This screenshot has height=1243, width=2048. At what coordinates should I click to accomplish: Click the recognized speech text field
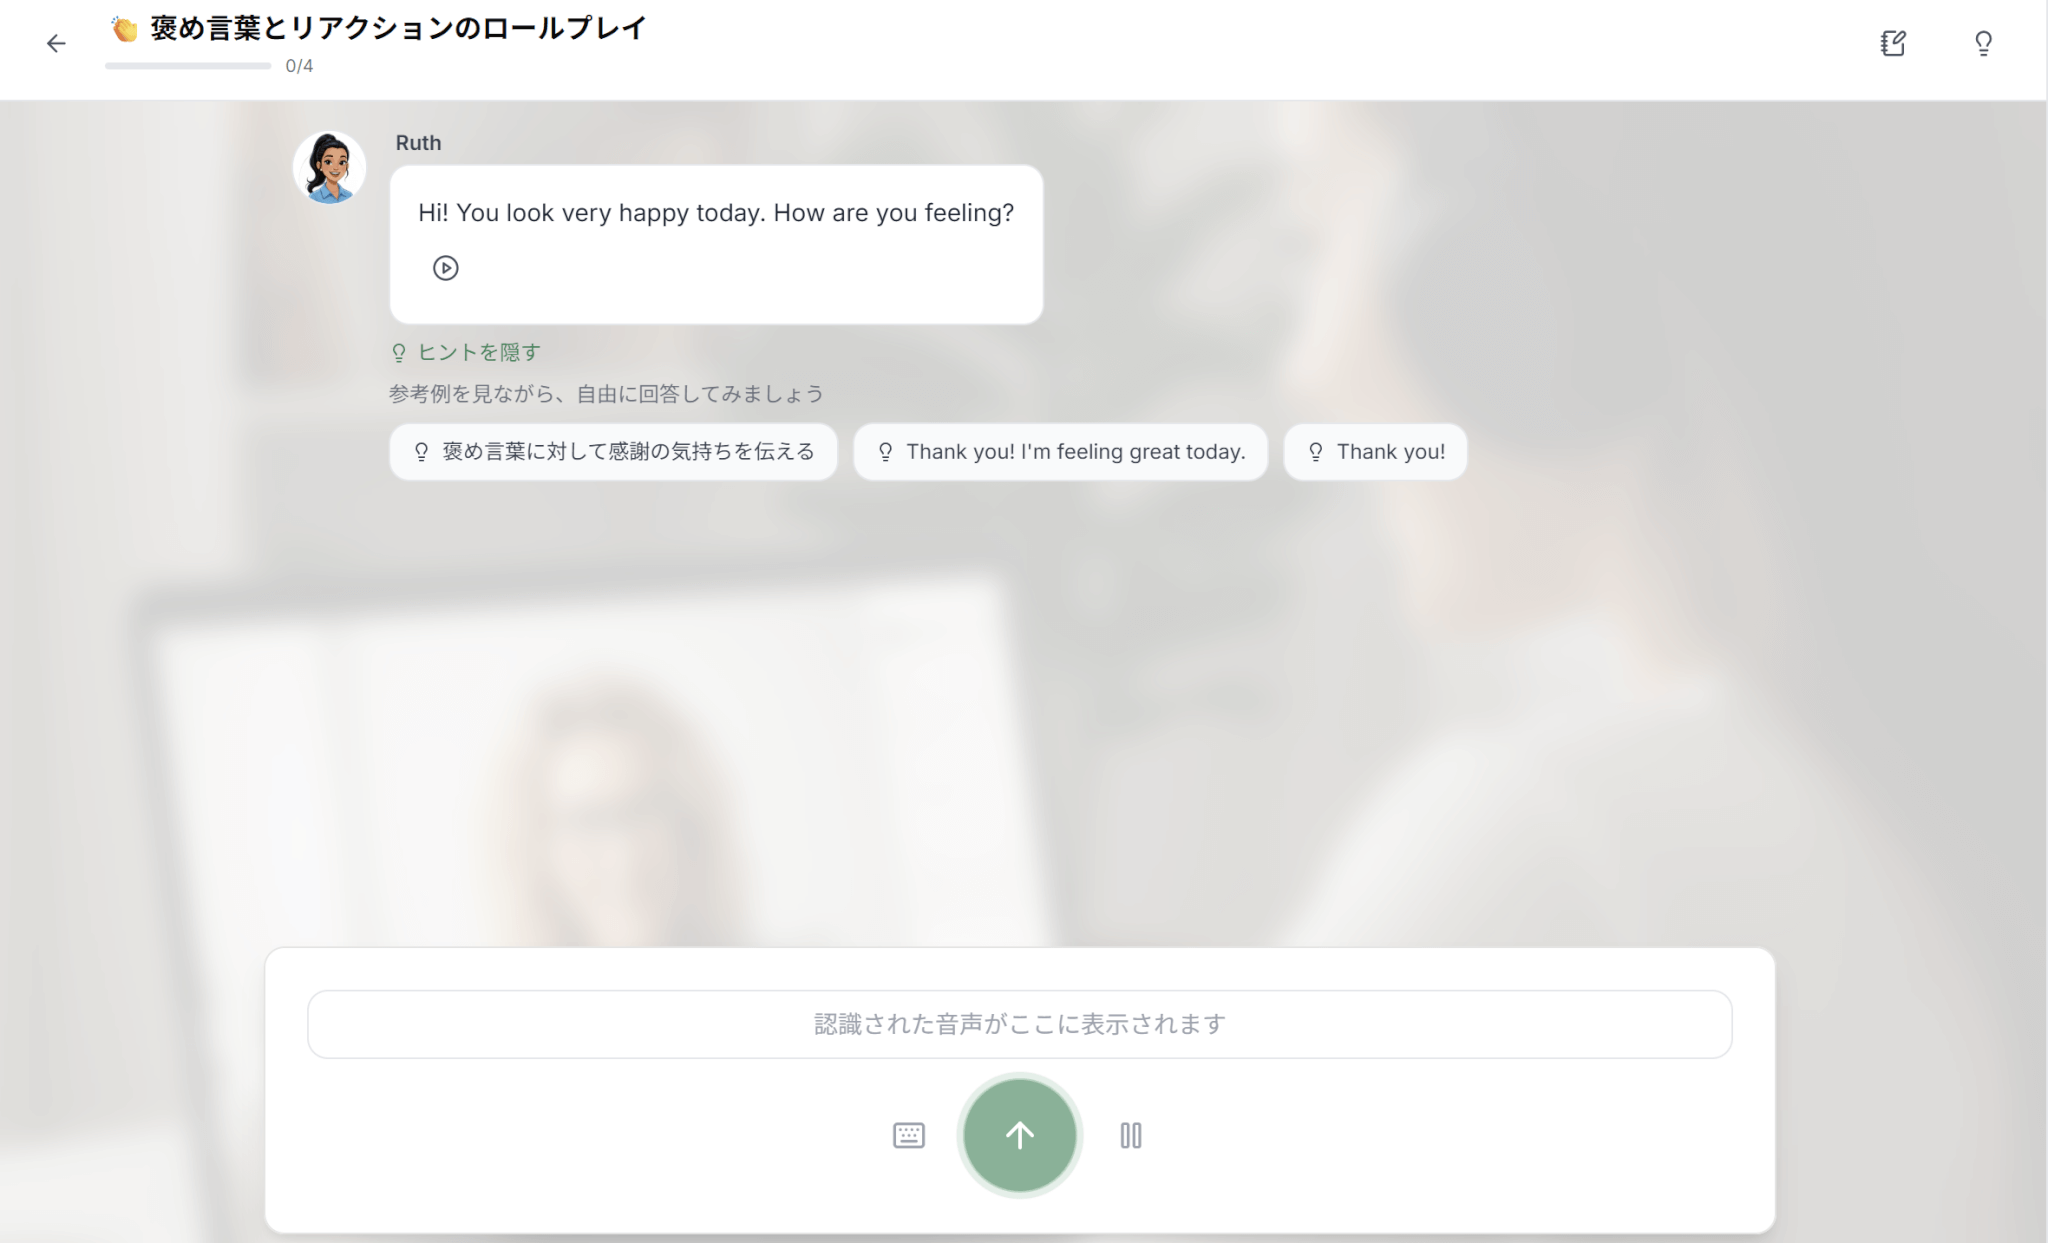click(x=1019, y=1024)
